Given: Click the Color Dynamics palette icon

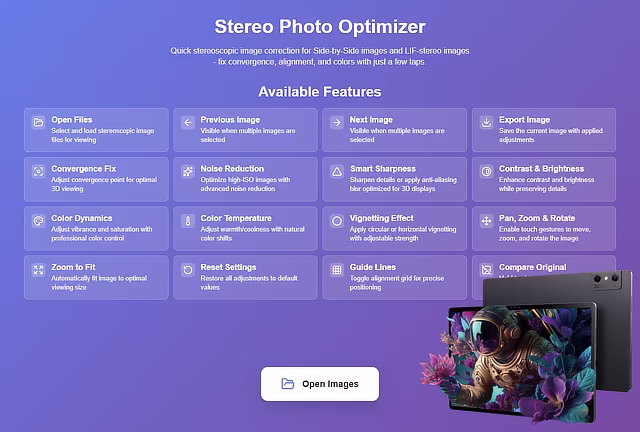Looking at the screenshot, I should [38, 221].
